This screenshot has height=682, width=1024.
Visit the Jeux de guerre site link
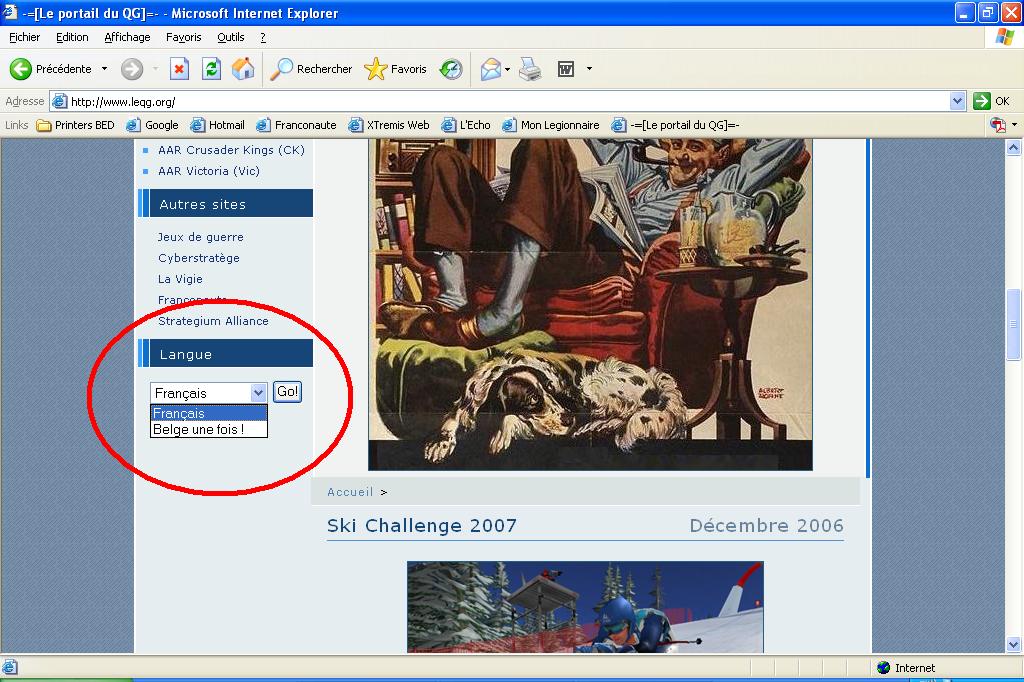pyautogui.click(x=200, y=236)
